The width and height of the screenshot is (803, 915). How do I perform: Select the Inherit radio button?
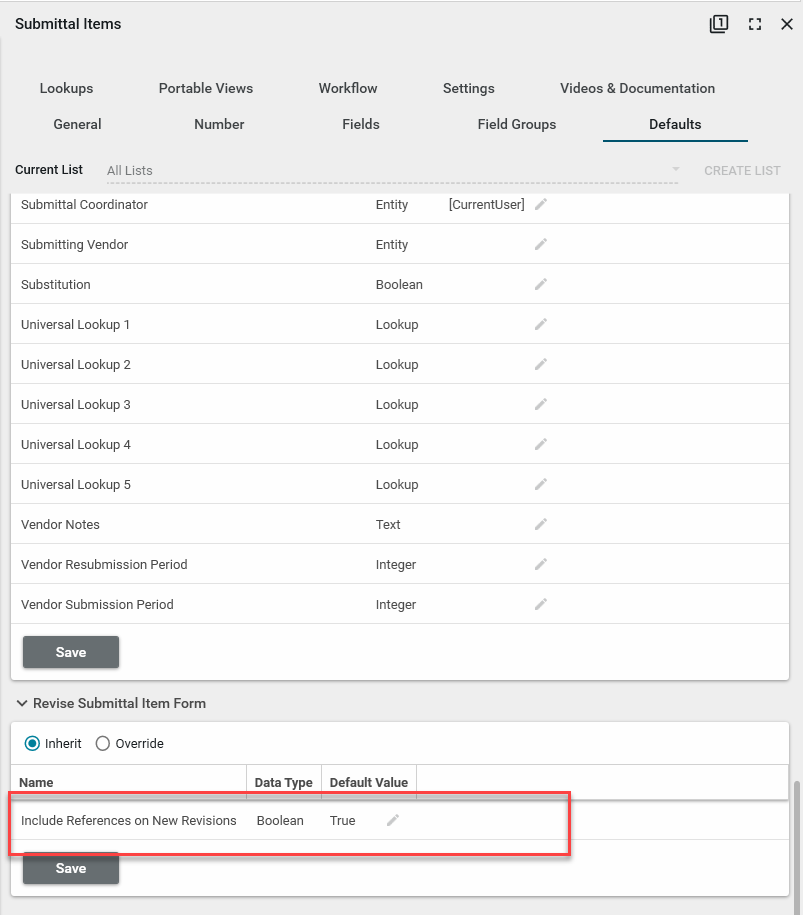click(x=33, y=744)
